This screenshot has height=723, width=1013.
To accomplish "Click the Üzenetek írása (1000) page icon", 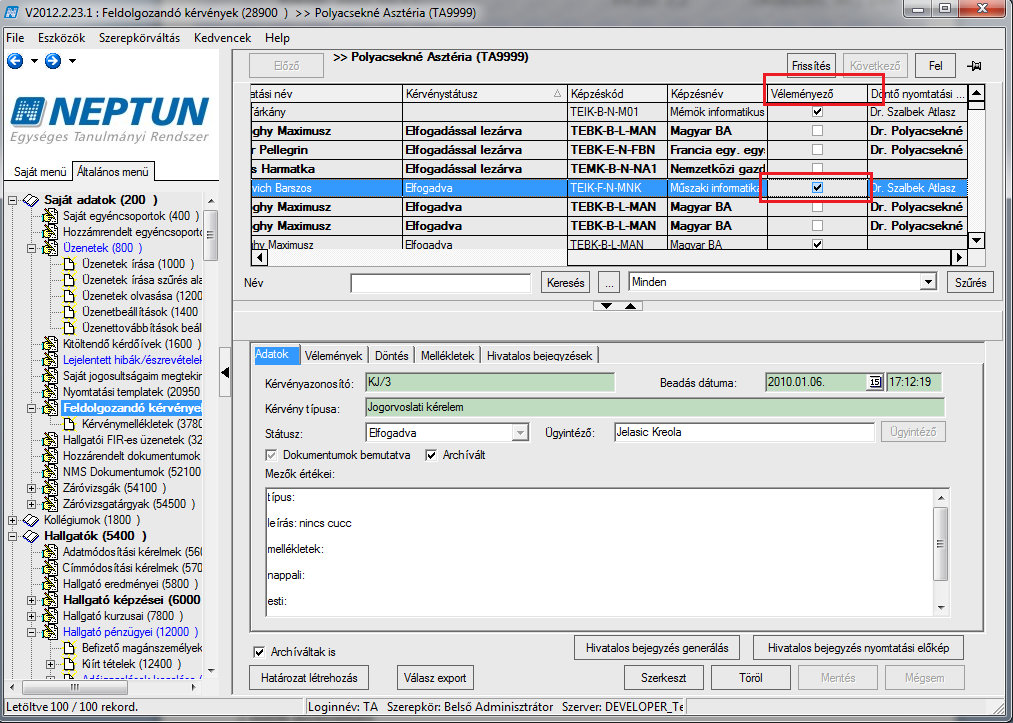I will (x=70, y=264).
